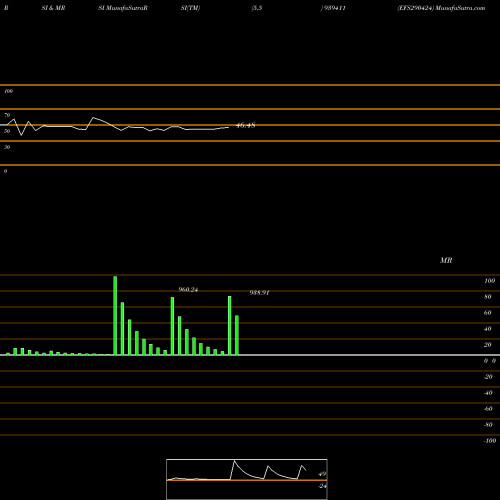Click the MR panel title label
The image size is (500, 500).
point(446,260)
